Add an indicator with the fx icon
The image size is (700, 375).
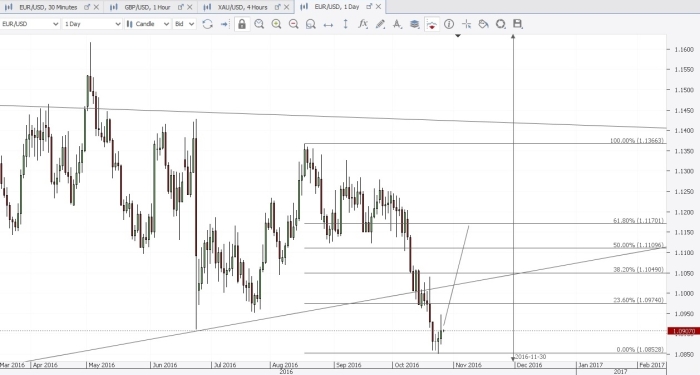pyautogui.click(x=362, y=24)
